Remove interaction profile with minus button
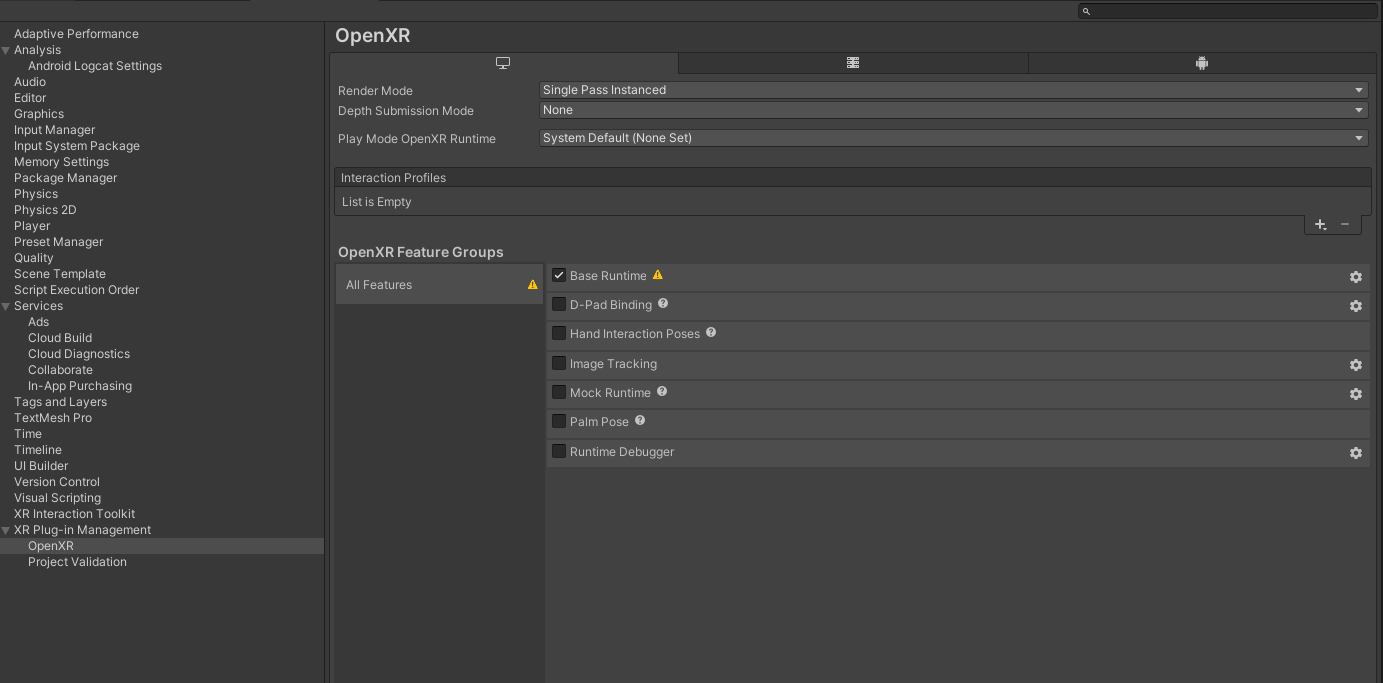Screen dimensions: 1383x683 click(1345, 224)
